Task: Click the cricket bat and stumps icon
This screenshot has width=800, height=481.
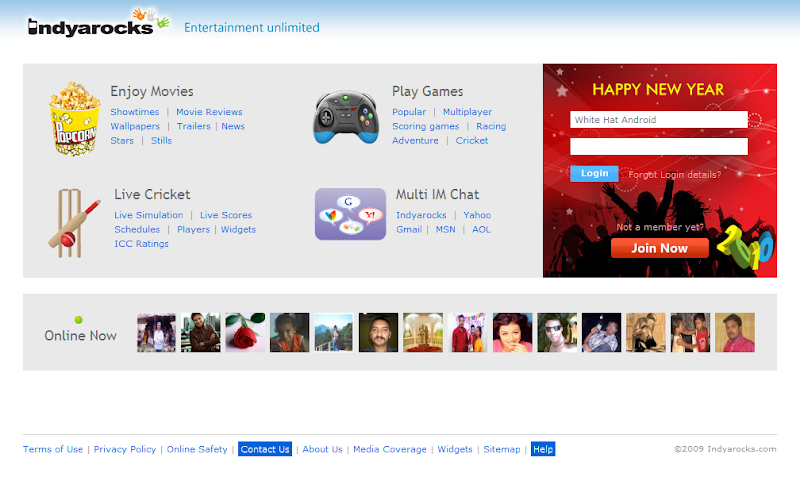Action: pyautogui.click(x=74, y=223)
